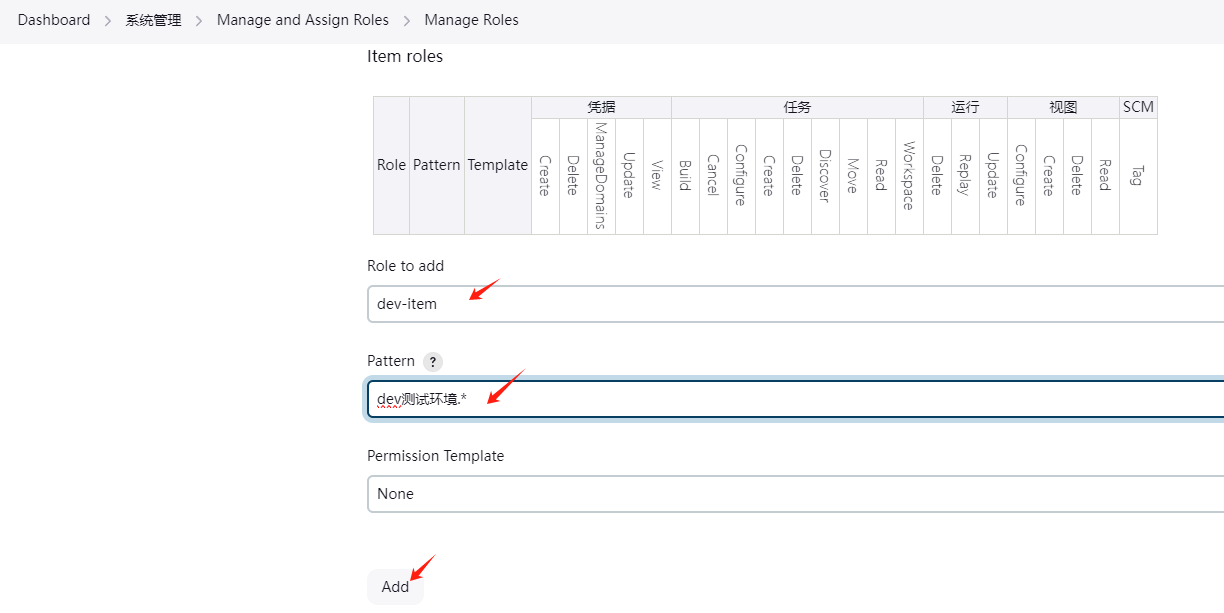Click the 凭据 group header
This screenshot has width=1224, height=613.
(601, 107)
